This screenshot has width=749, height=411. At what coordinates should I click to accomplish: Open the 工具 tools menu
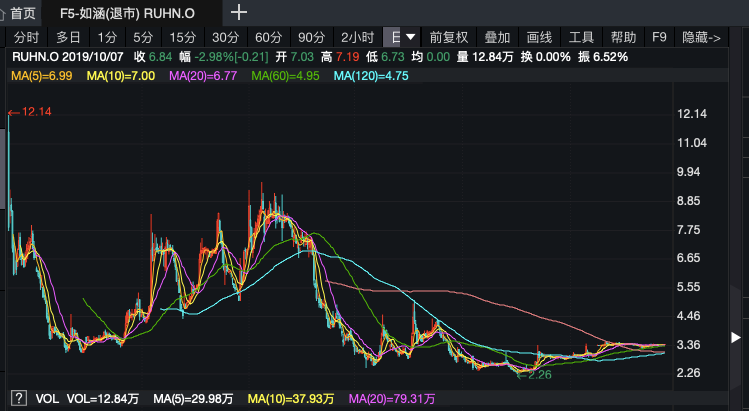(x=581, y=38)
